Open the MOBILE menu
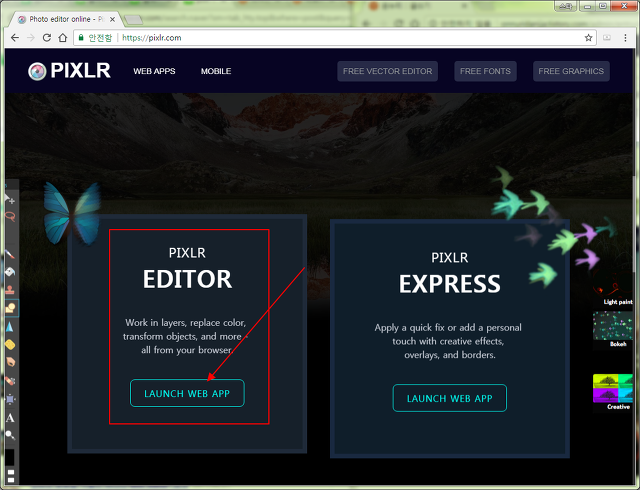The image size is (640, 490). point(216,71)
